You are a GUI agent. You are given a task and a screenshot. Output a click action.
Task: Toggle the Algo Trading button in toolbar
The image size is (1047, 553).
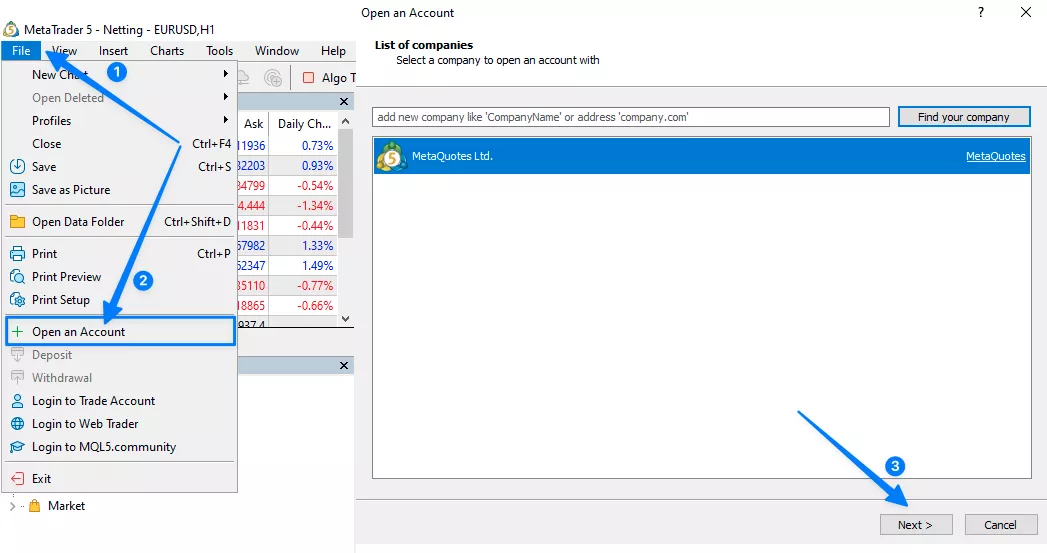coord(324,78)
